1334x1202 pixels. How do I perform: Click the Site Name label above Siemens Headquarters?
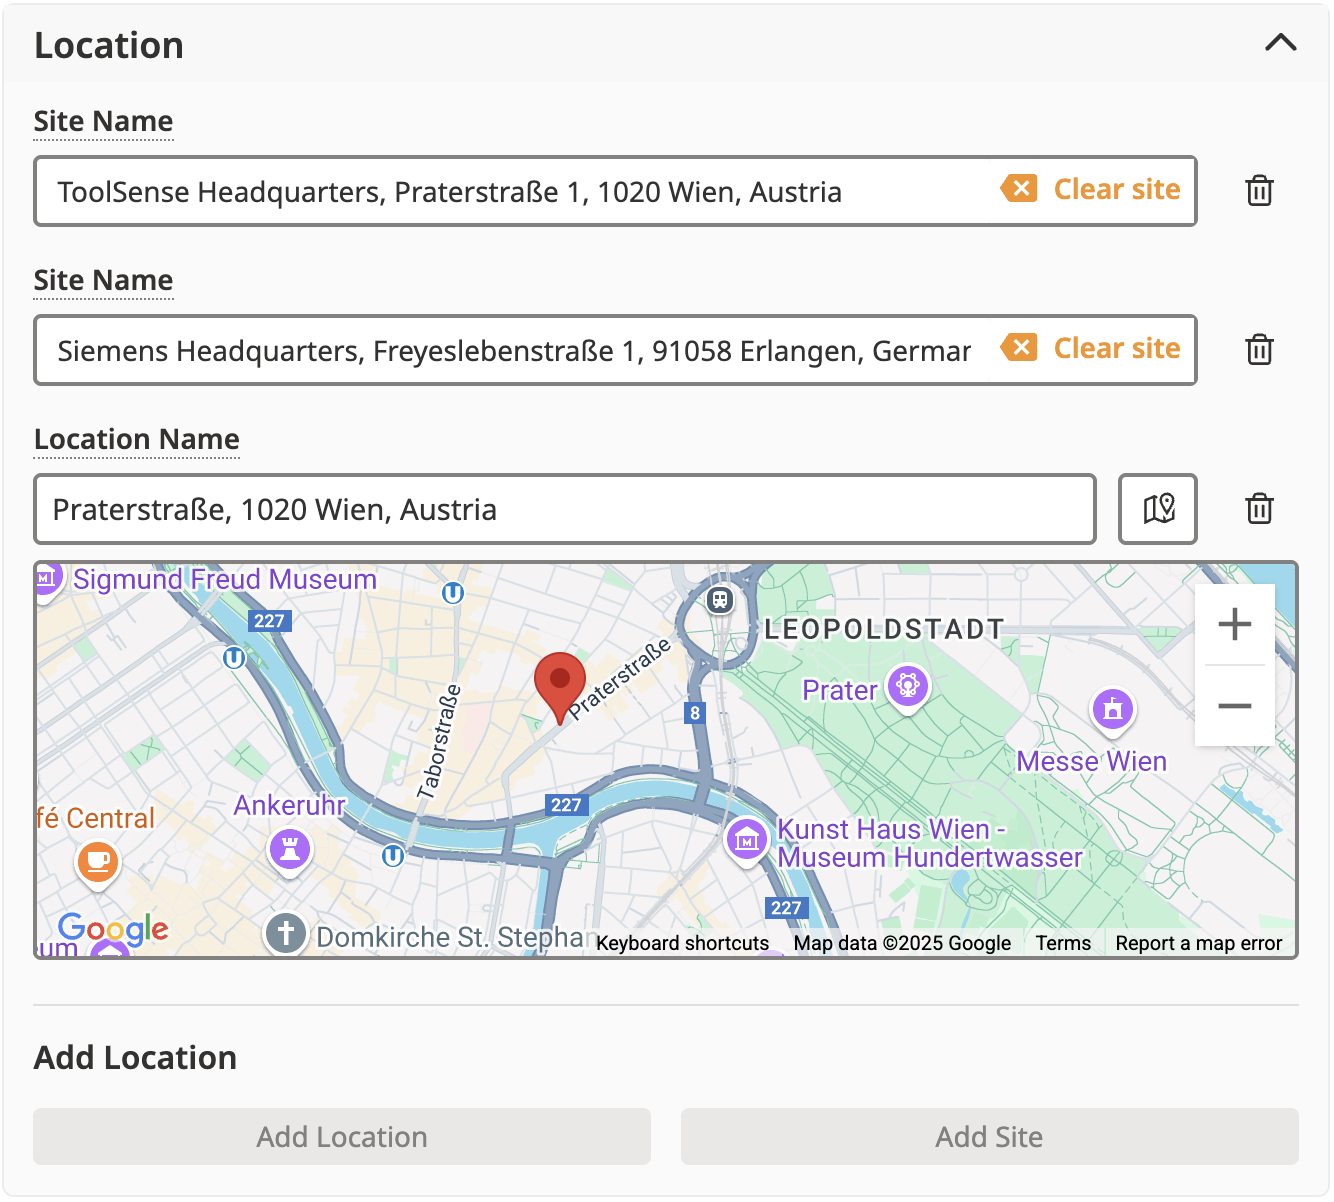(x=104, y=280)
